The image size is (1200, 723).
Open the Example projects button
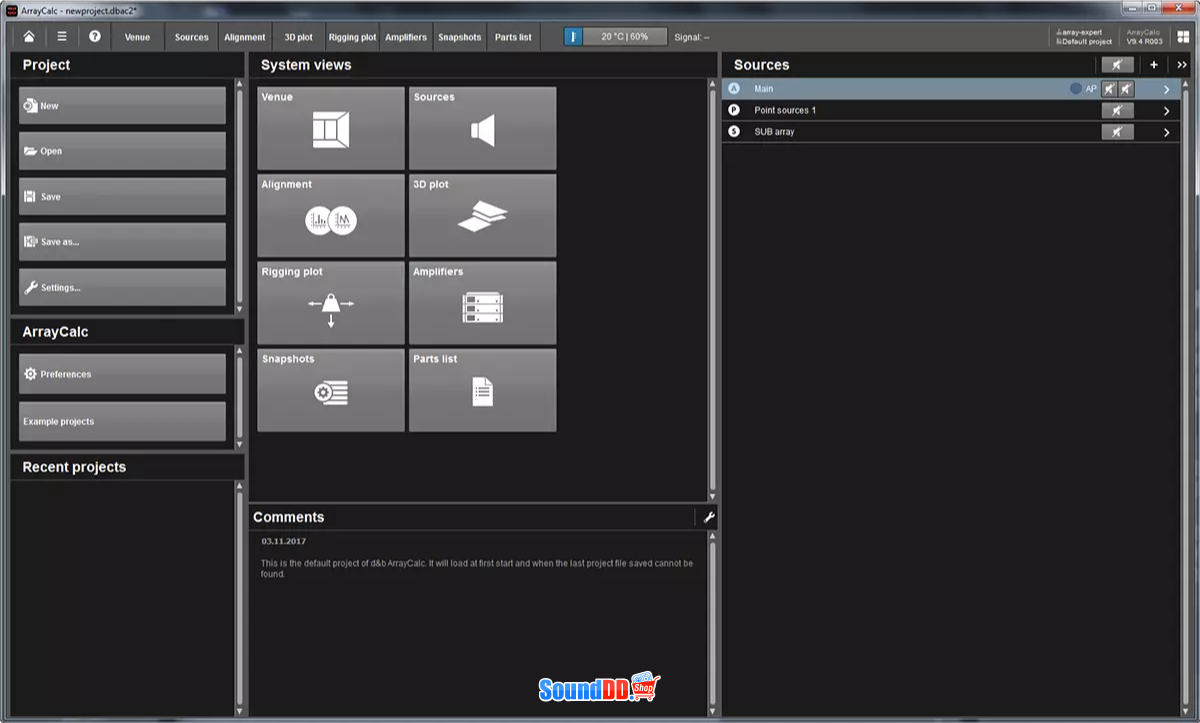coord(122,422)
